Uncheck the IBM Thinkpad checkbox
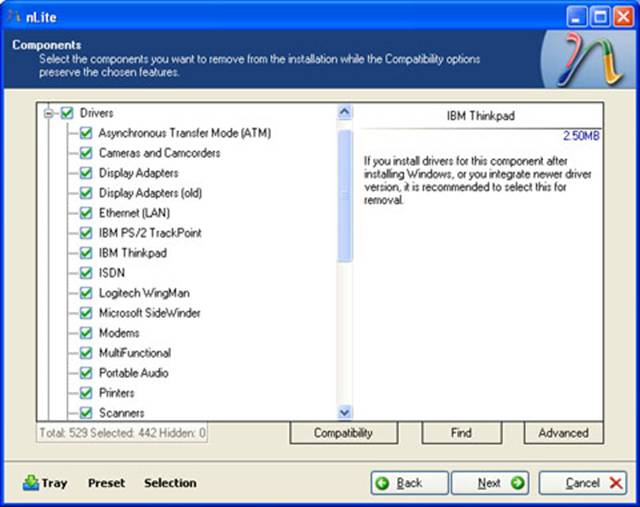Image resolution: width=640 pixels, height=507 pixels. 86,253
